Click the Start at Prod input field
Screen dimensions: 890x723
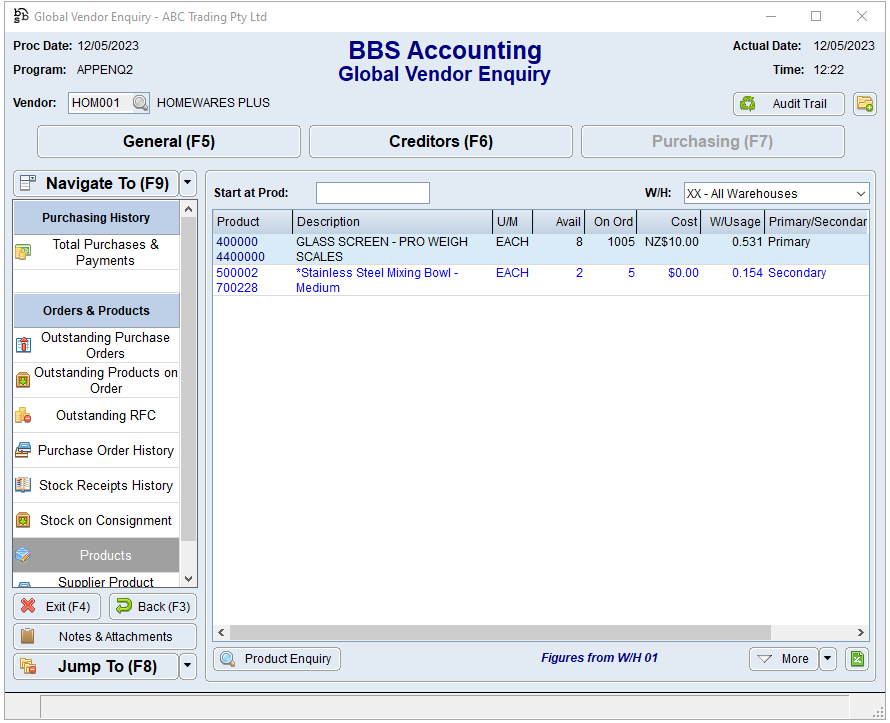click(x=372, y=193)
